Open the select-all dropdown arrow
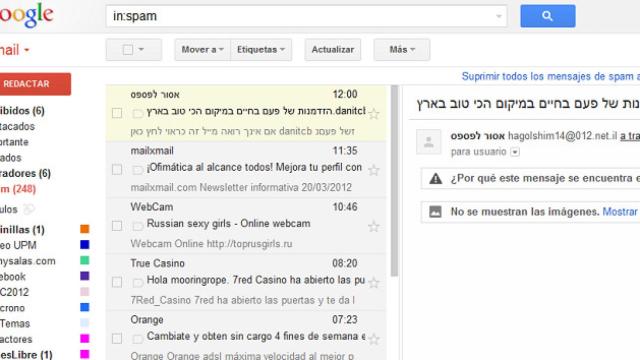 click(141, 50)
